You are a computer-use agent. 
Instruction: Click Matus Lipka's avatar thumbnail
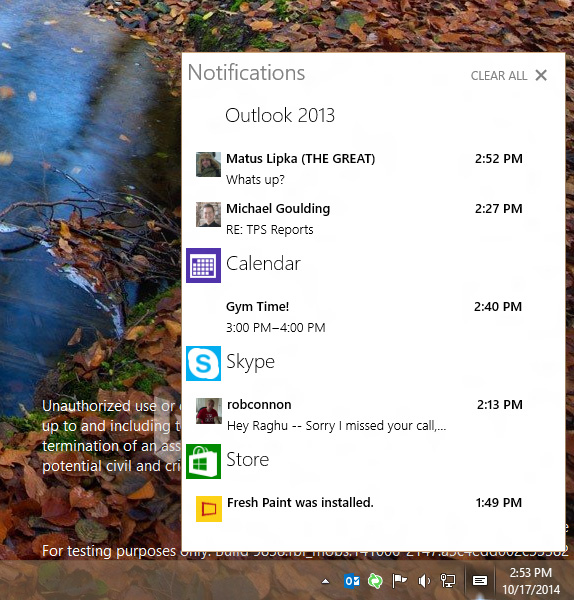pos(209,165)
